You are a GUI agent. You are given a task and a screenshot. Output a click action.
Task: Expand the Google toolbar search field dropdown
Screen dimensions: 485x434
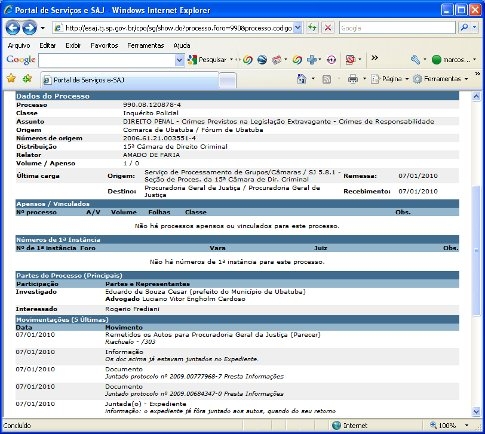[180, 60]
